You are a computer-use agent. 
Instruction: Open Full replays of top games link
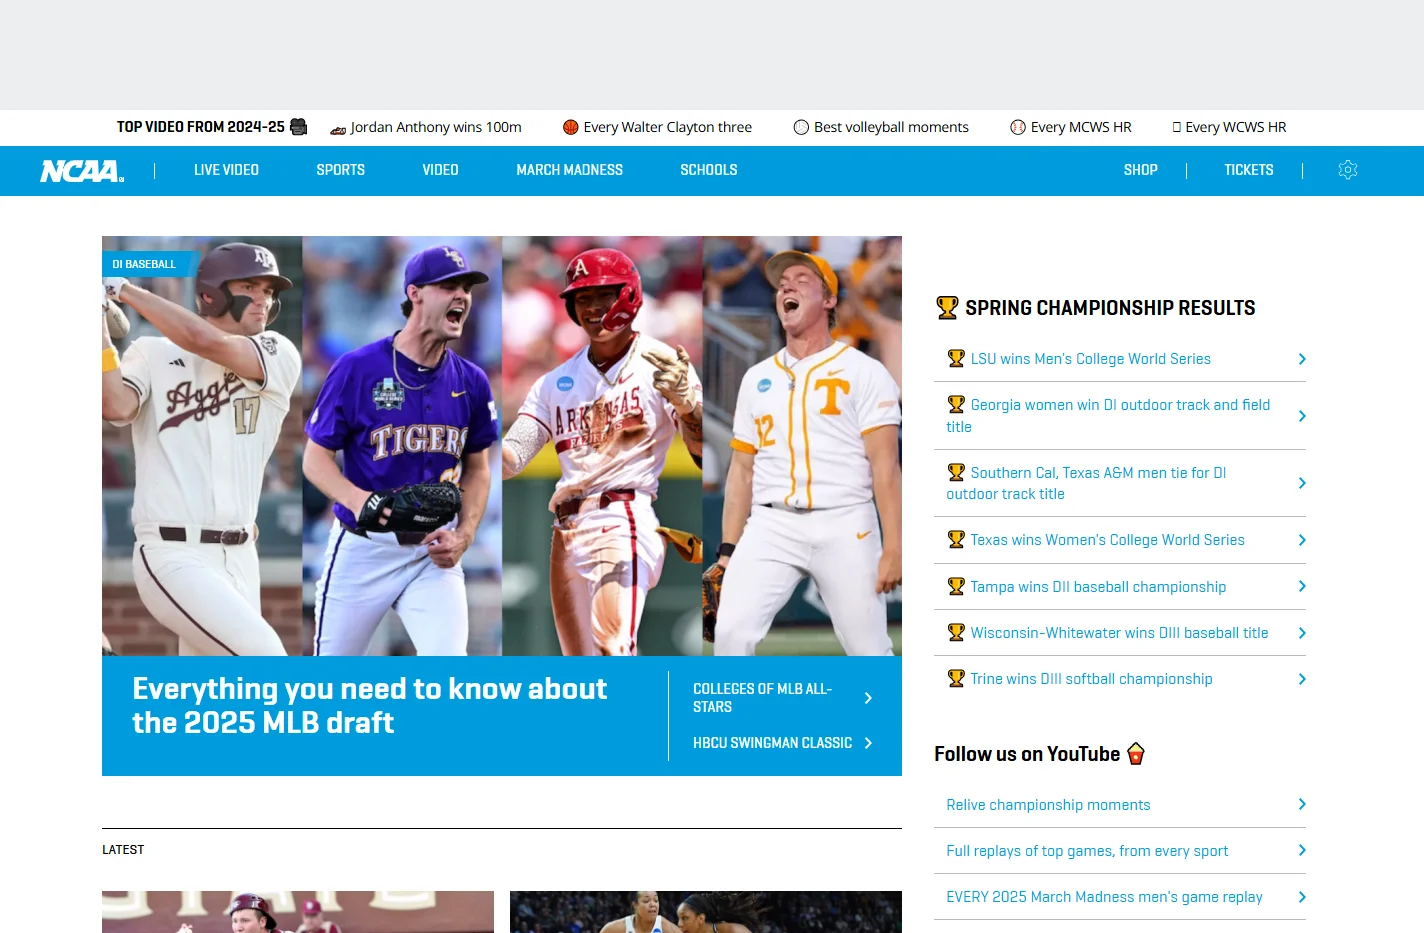click(x=1087, y=851)
